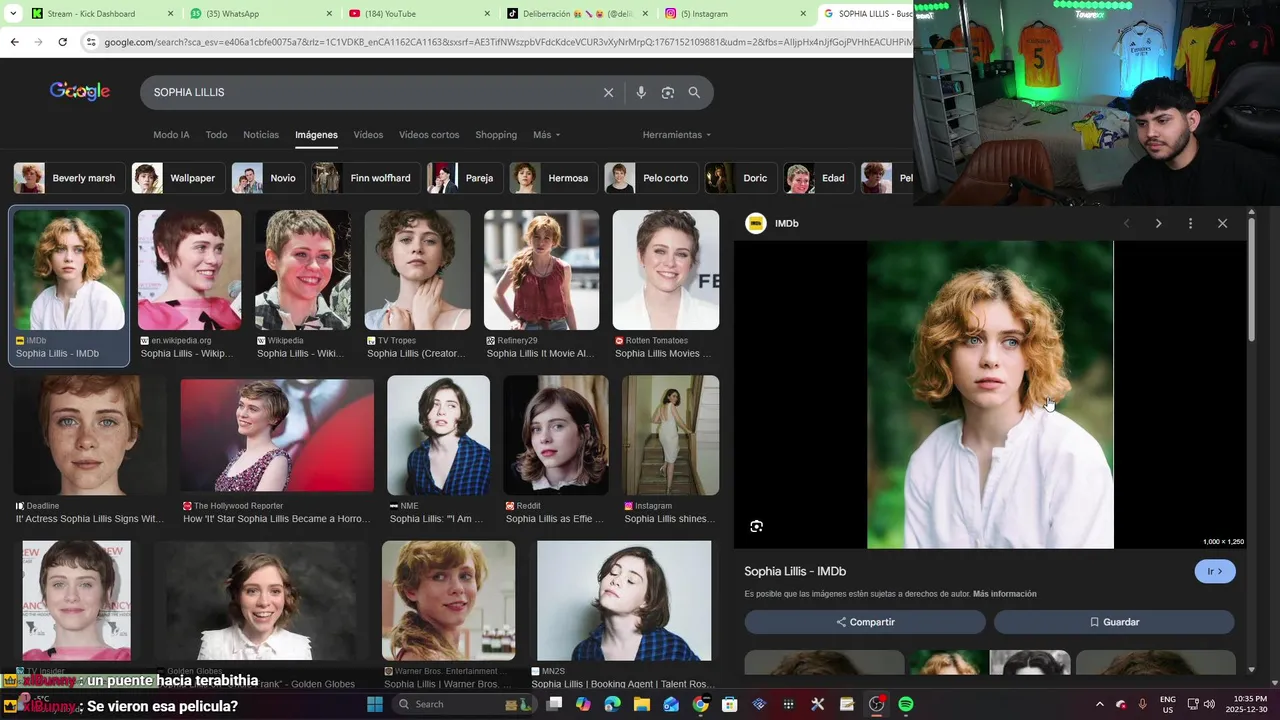1280x720 pixels.
Task: Switch to the Modo IA tab
Action: point(171,135)
